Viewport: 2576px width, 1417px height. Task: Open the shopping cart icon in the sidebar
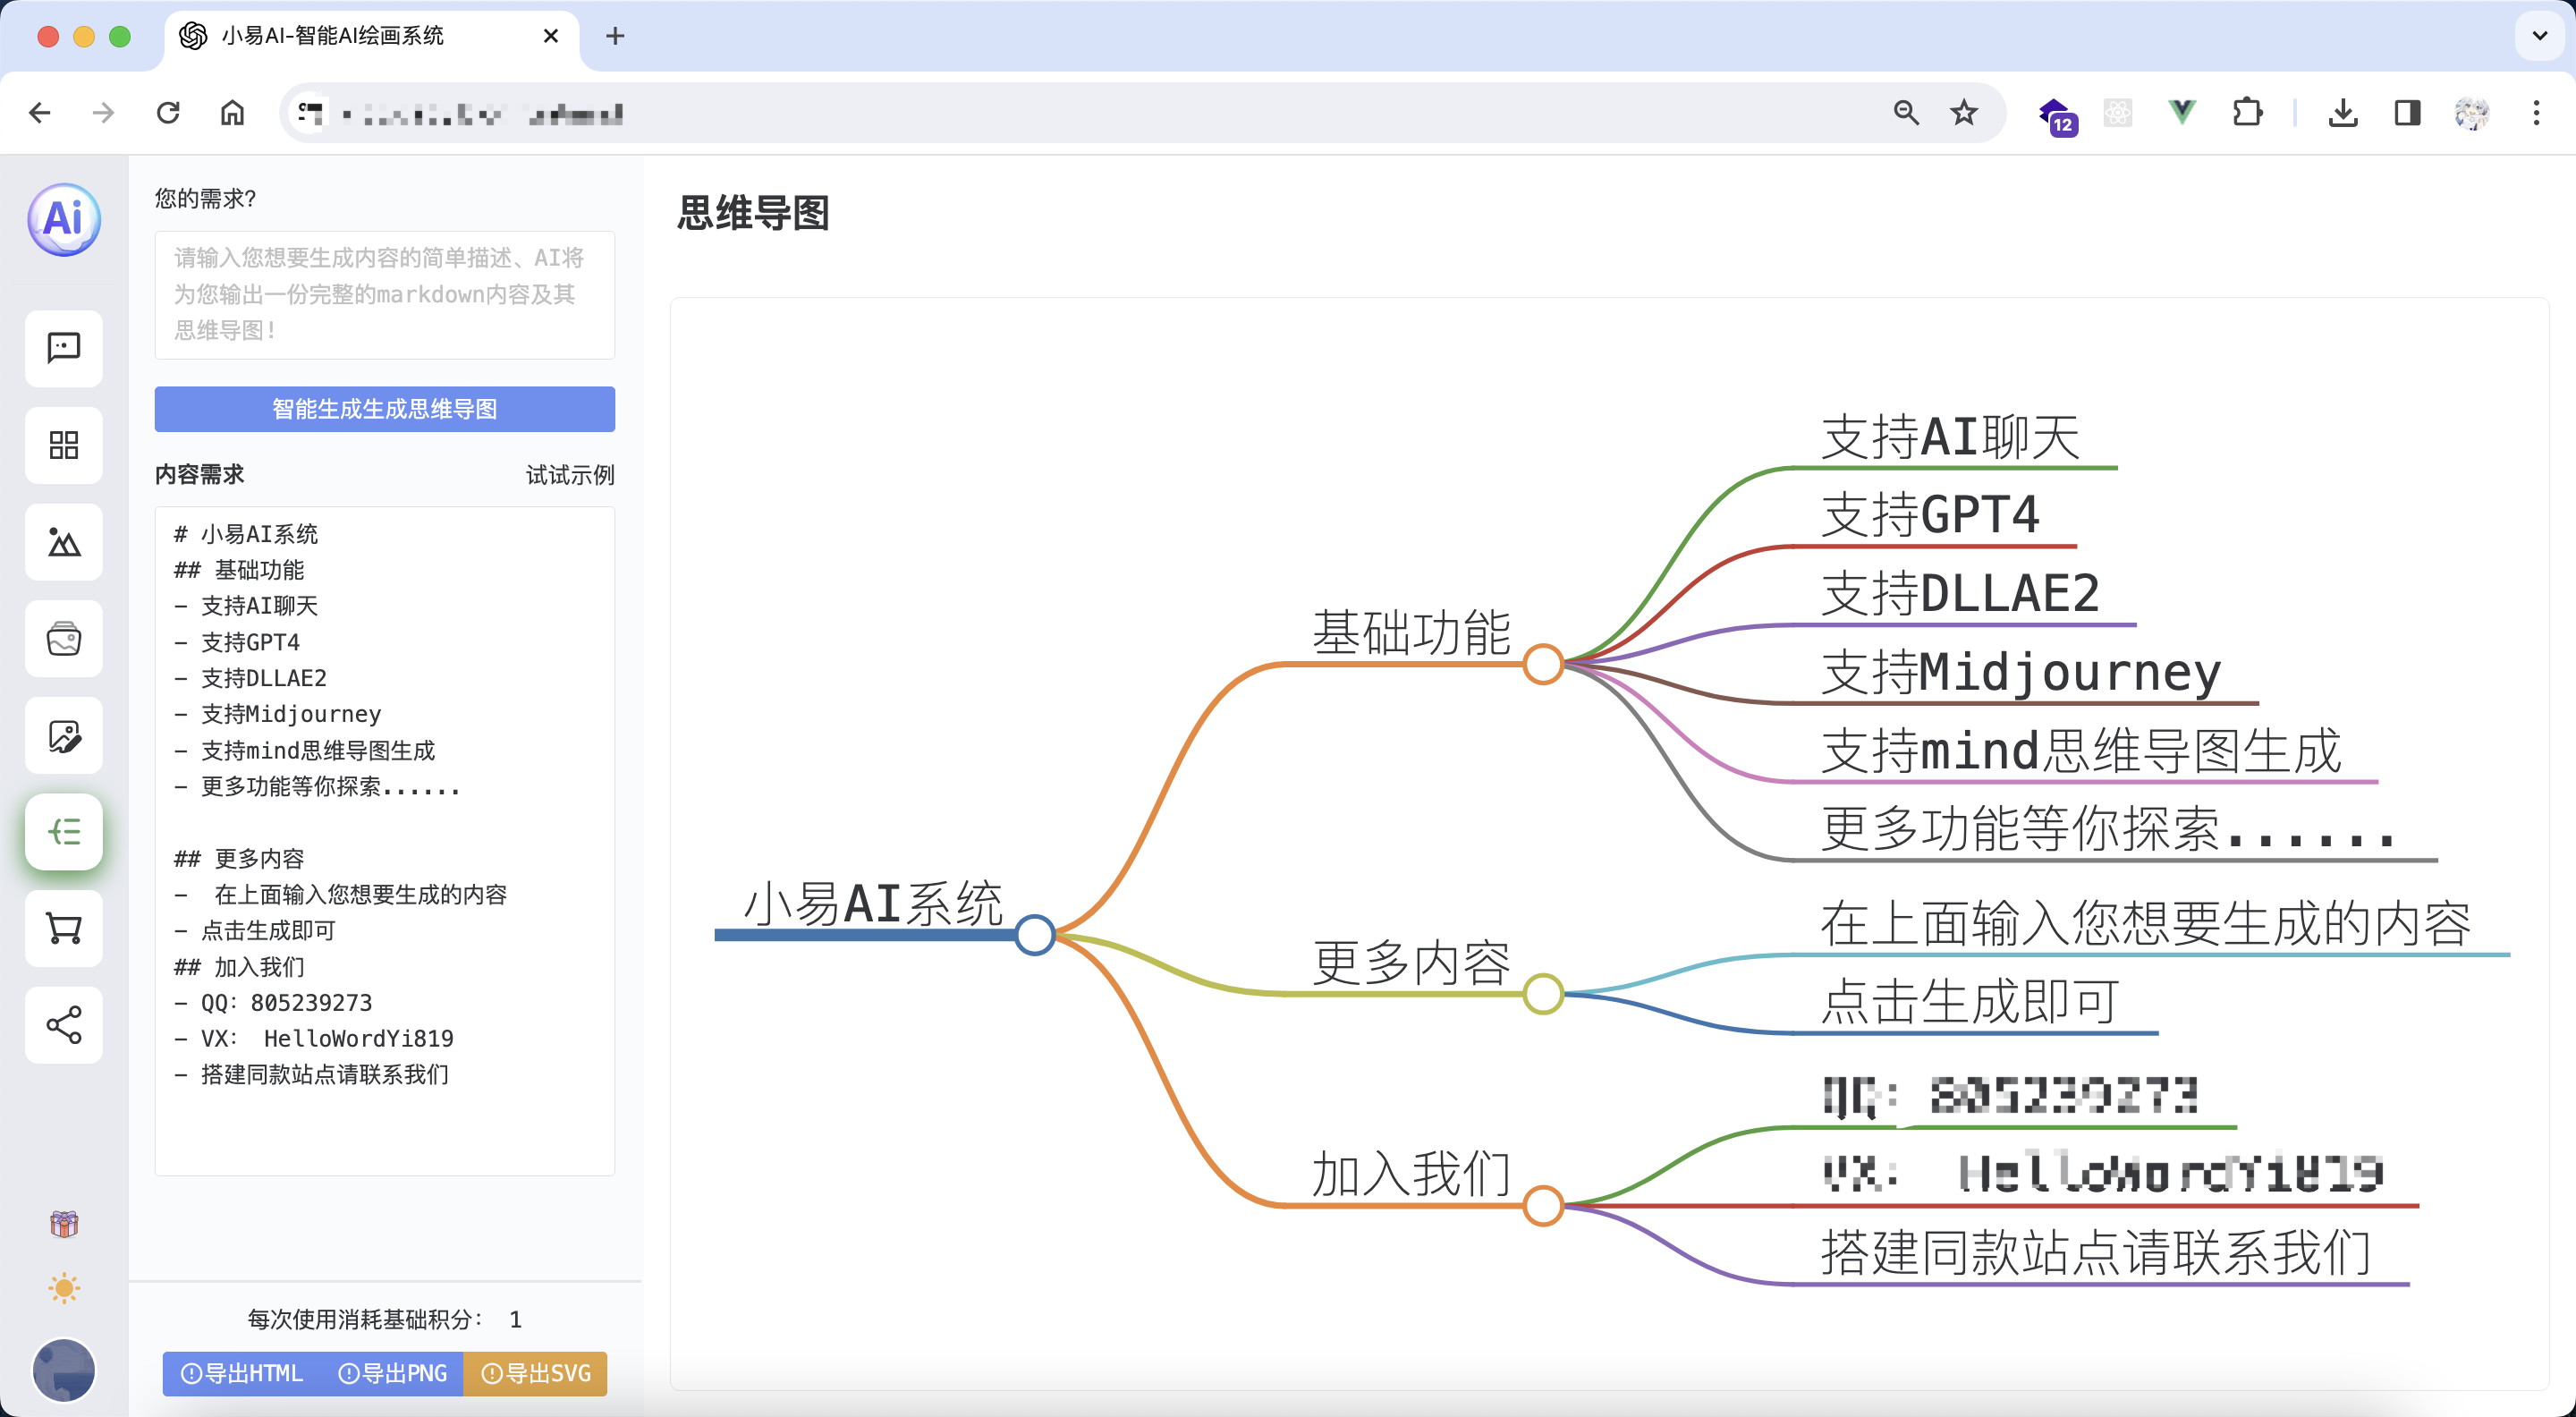point(64,929)
